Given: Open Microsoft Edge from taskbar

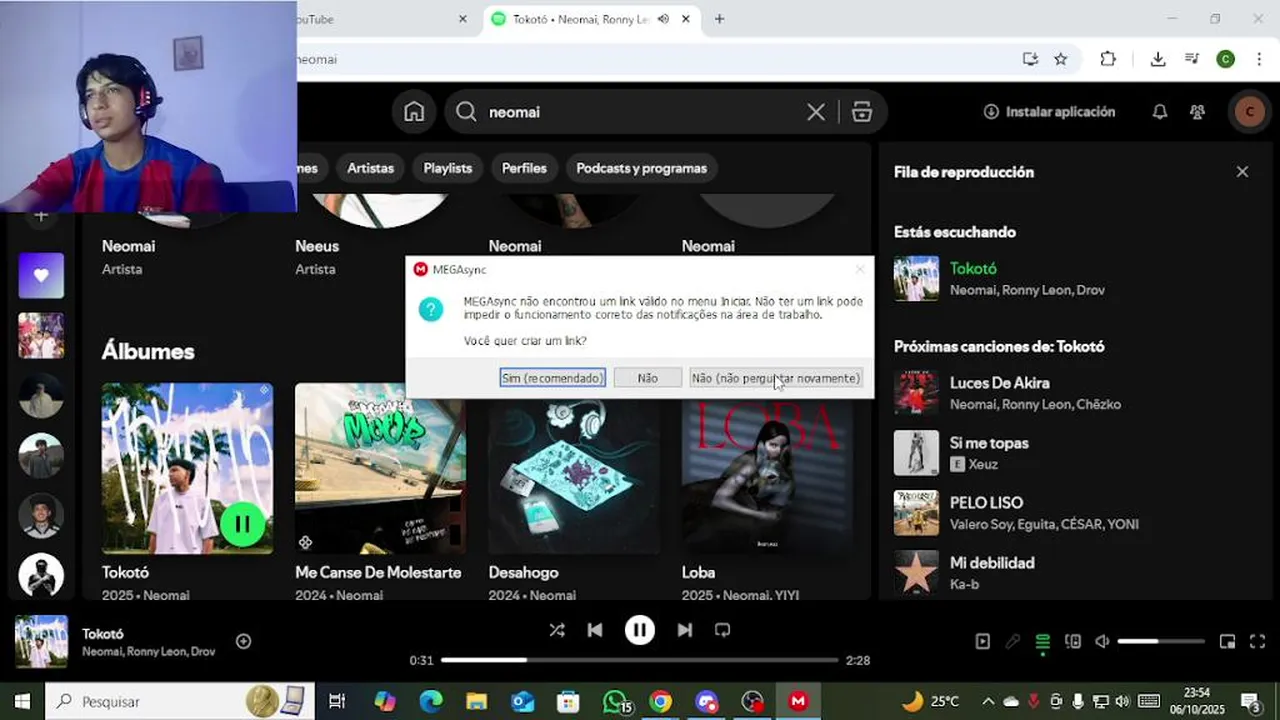Looking at the screenshot, I should (x=430, y=701).
